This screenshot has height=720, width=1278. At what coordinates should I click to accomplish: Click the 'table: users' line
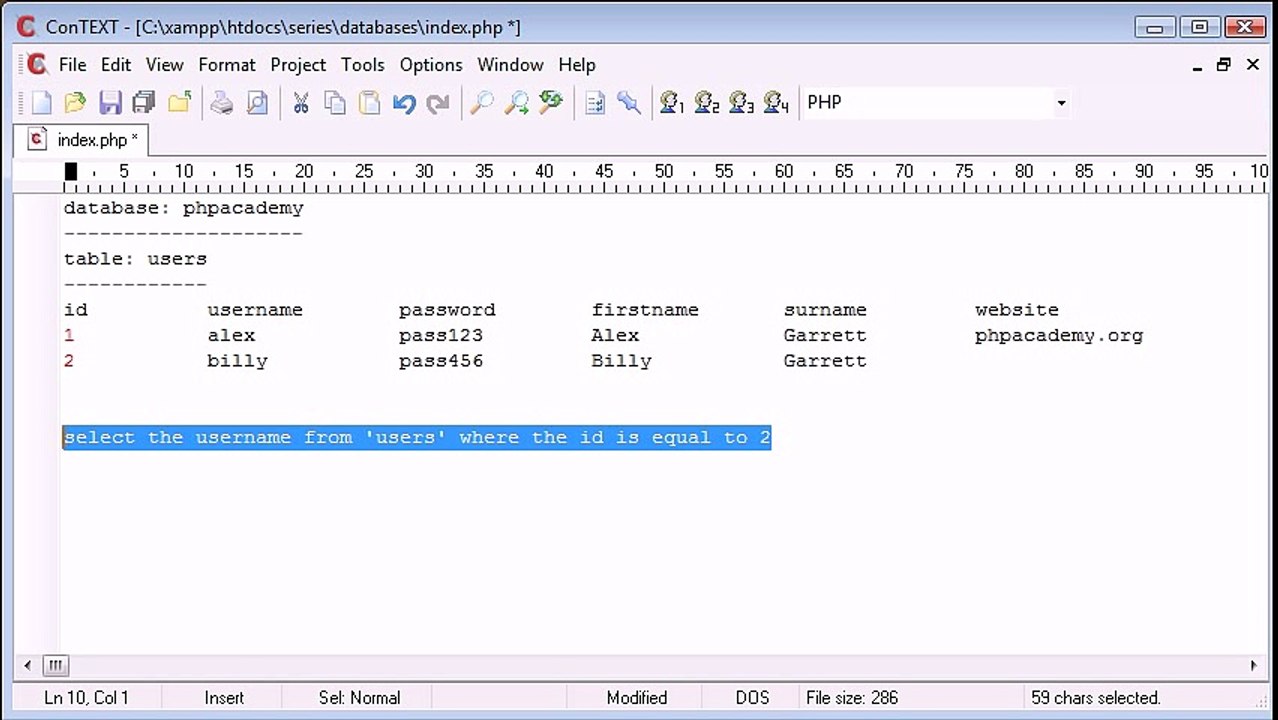(135, 259)
